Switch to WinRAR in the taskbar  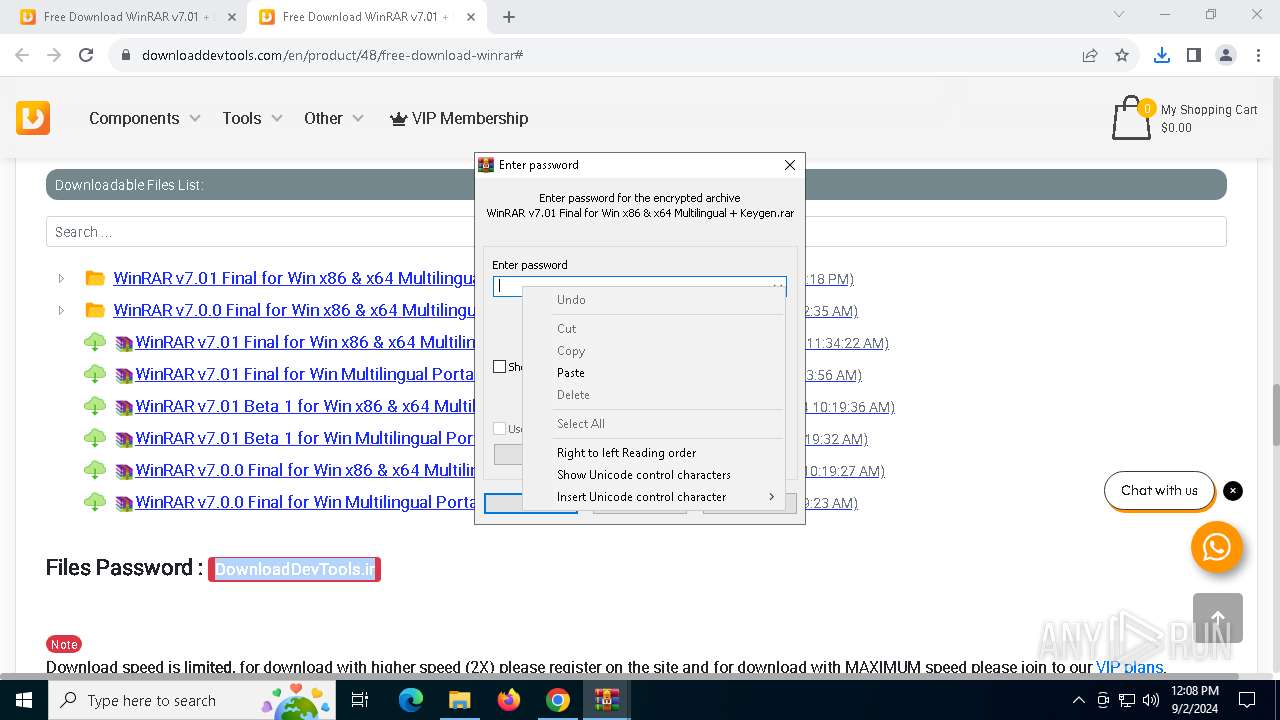coord(607,700)
